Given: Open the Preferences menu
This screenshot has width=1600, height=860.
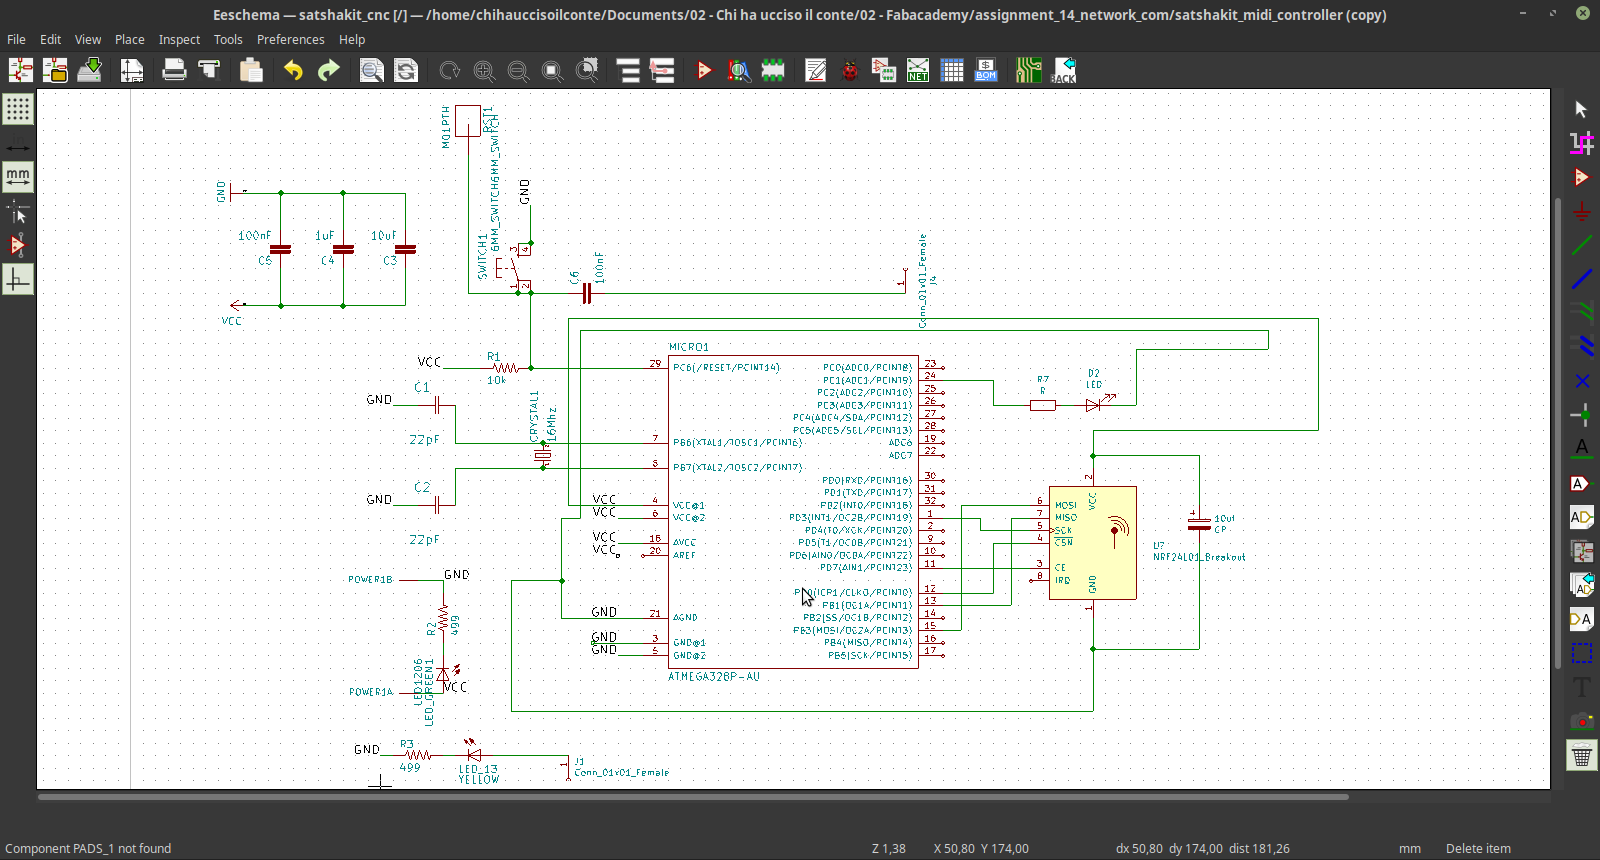Looking at the screenshot, I should click(x=291, y=40).
